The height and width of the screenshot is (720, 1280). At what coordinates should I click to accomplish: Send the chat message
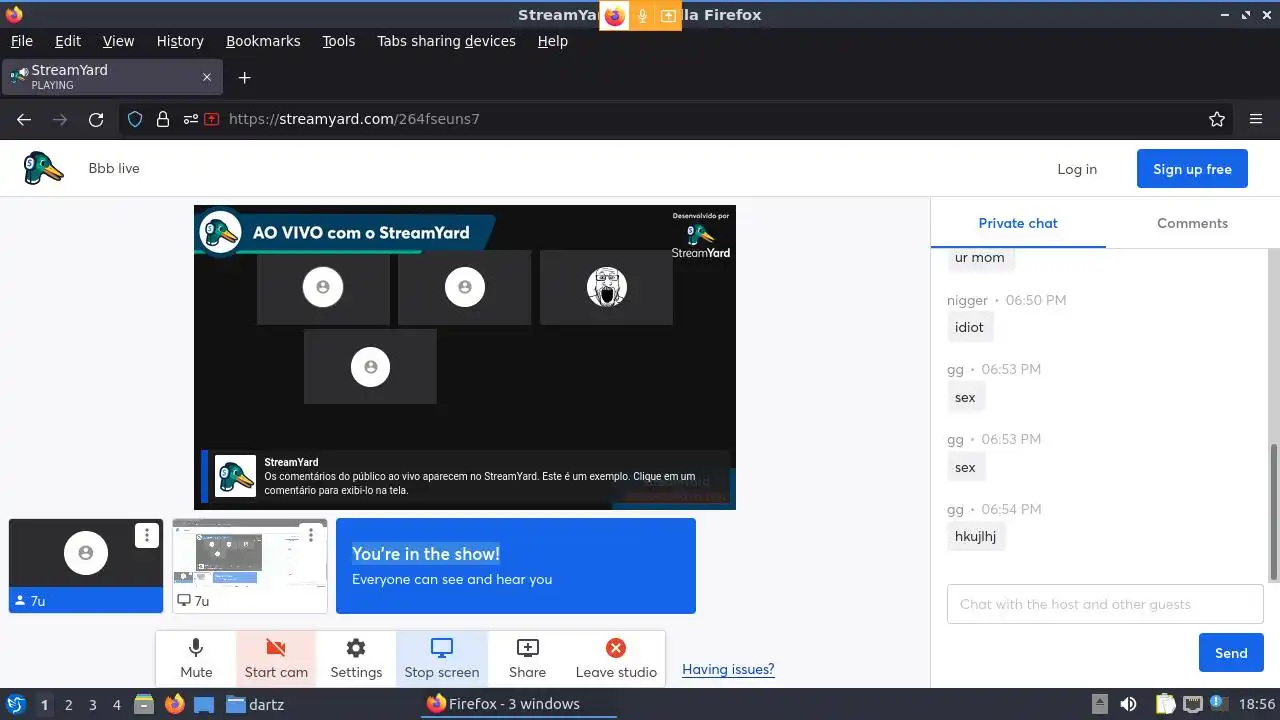click(x=1231, y=653)
